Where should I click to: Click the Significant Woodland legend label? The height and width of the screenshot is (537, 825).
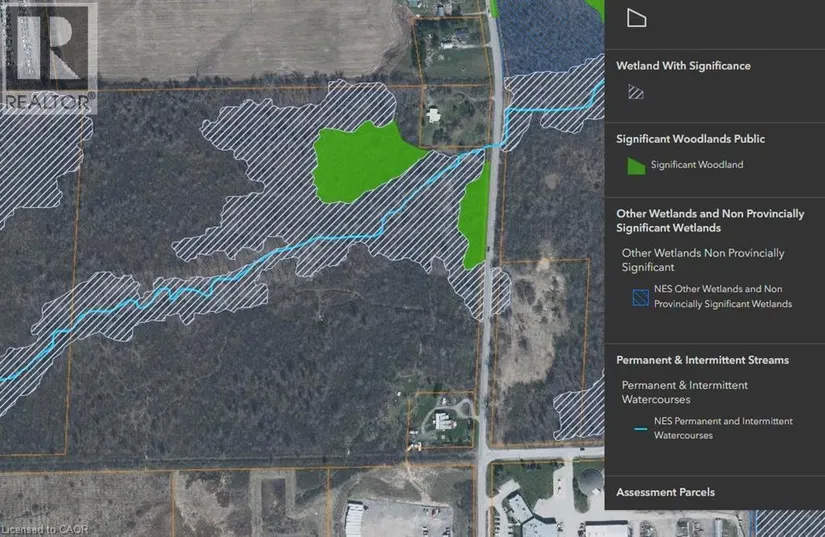click(697, 165)
